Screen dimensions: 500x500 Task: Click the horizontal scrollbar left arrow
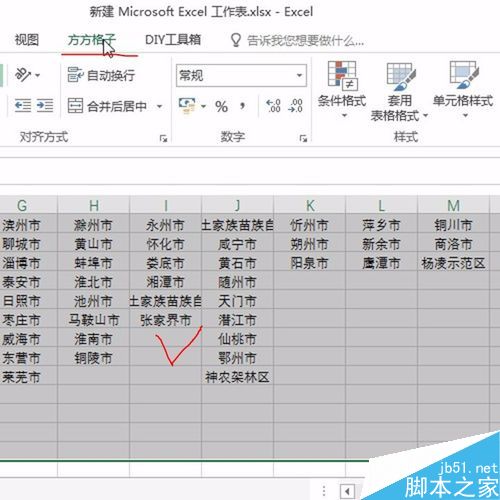347,491
